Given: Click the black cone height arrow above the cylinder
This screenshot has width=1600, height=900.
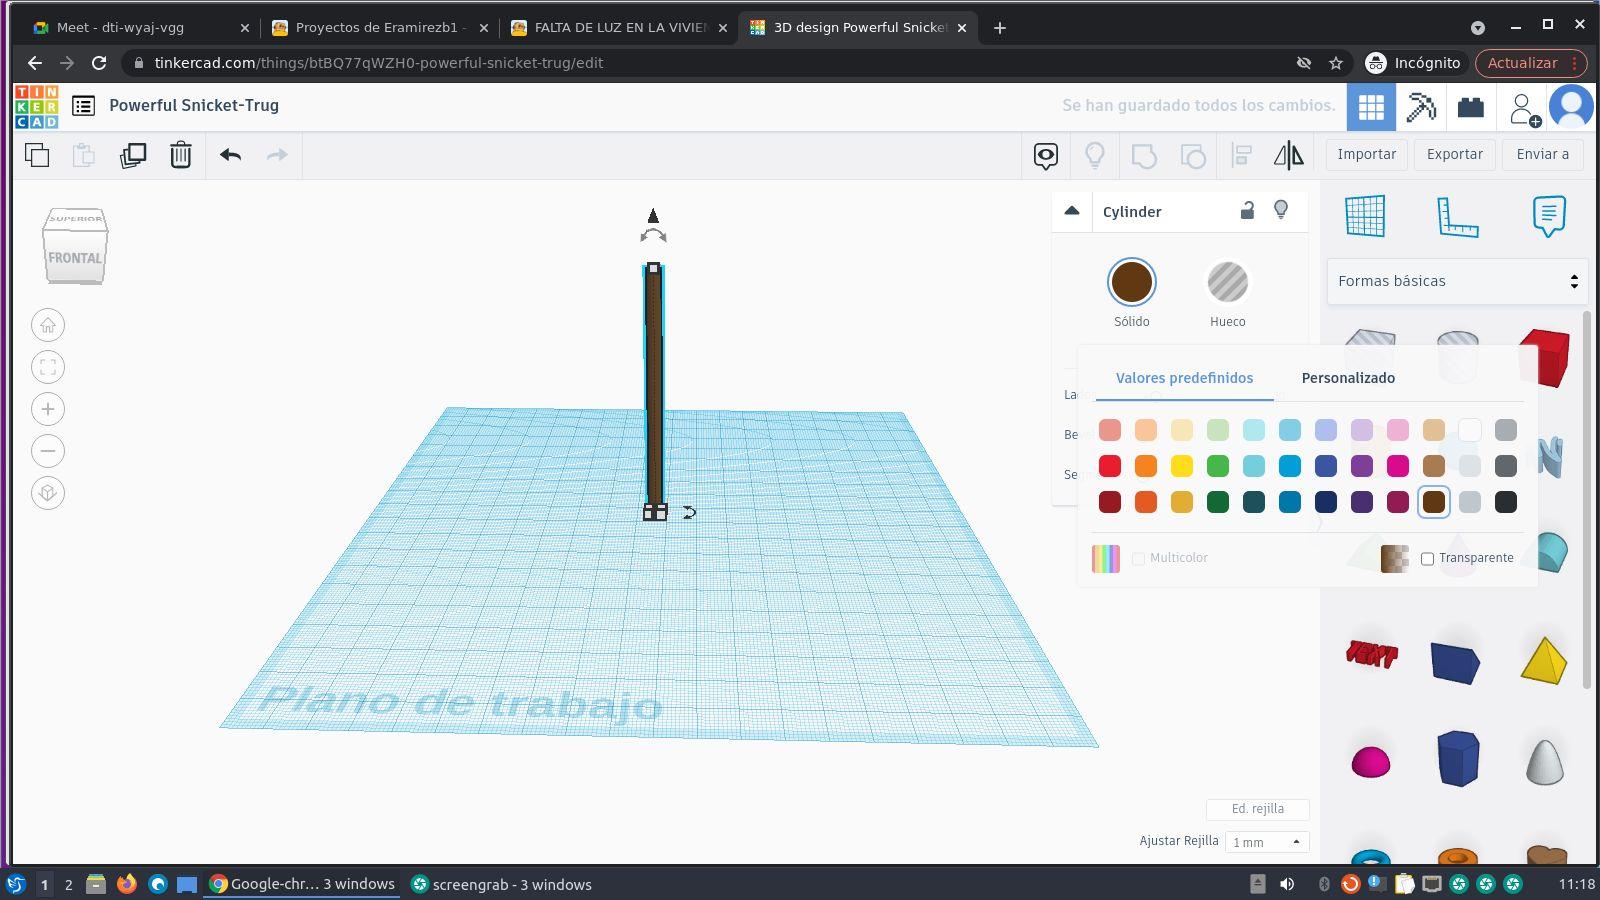Looking at the screenshot, I should coord(653,216).
